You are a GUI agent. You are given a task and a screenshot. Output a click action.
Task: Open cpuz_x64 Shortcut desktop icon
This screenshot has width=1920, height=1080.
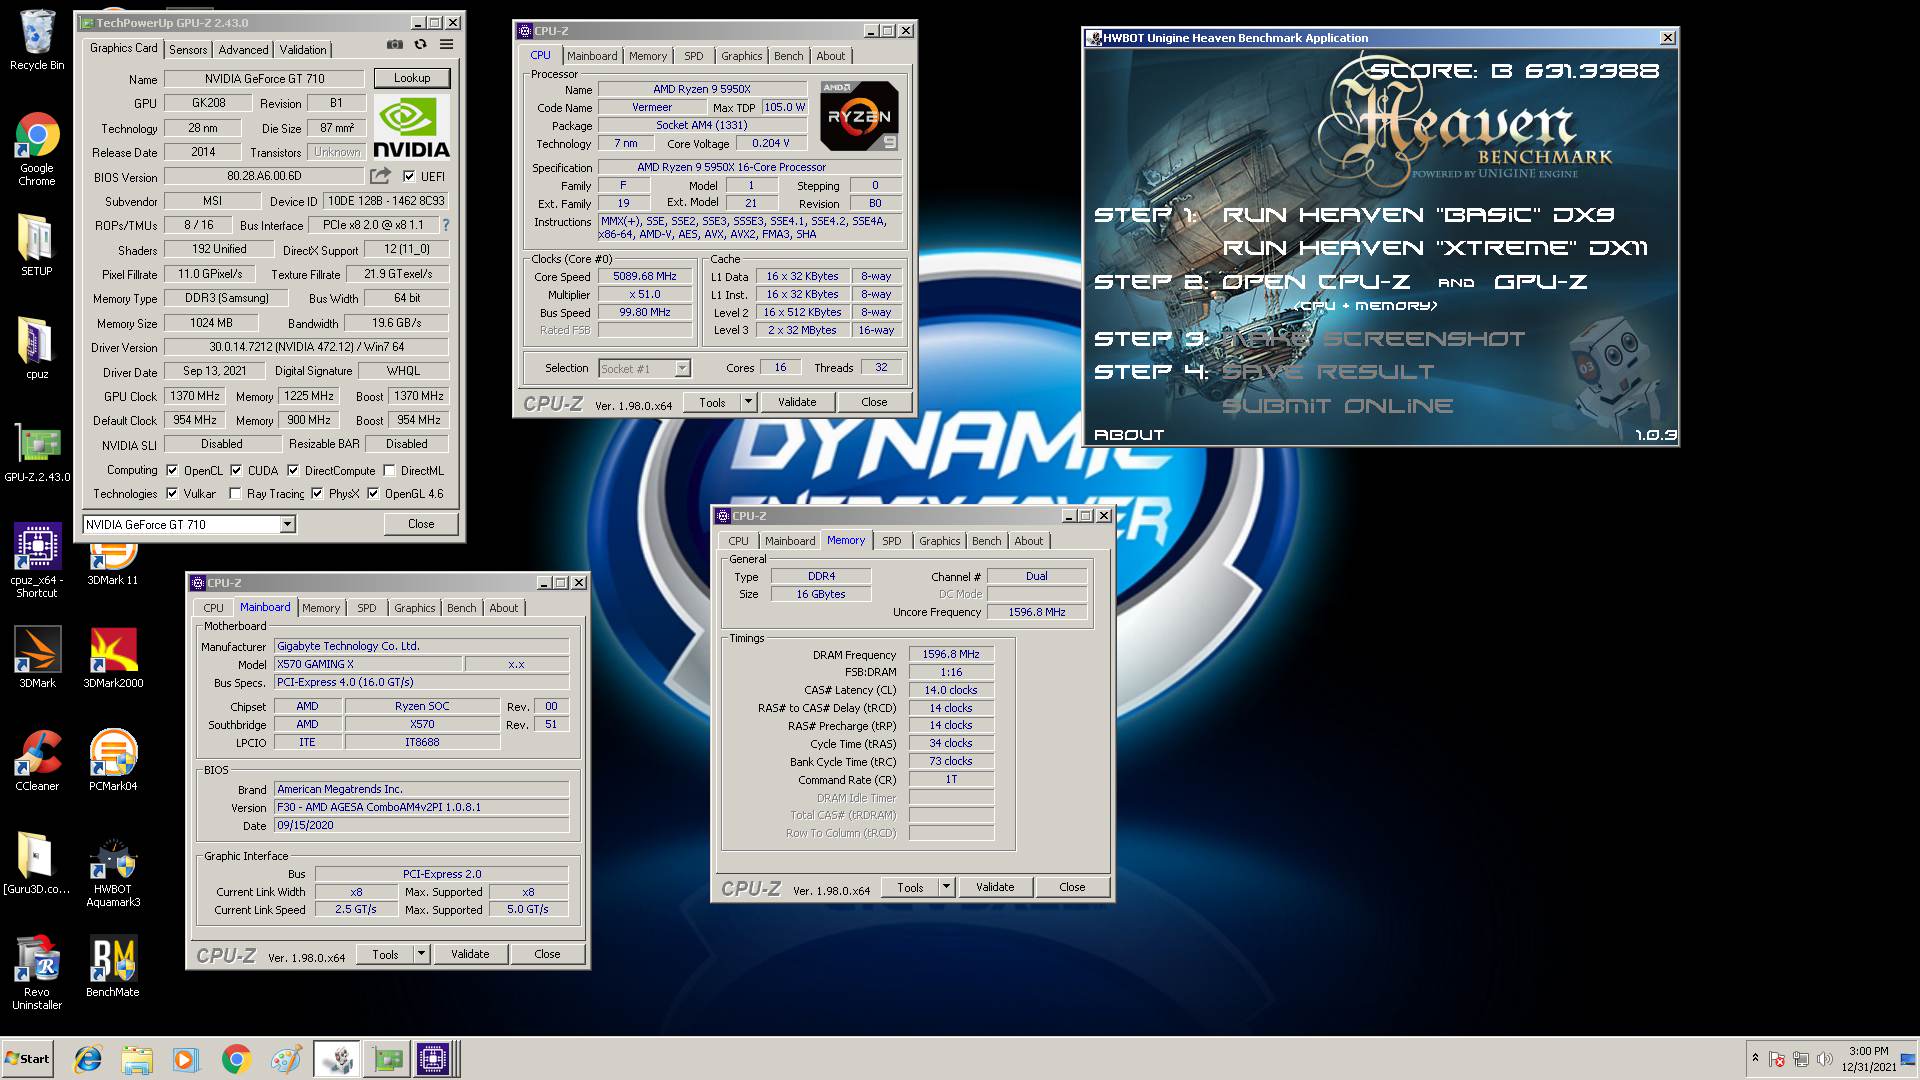(37, 560)
